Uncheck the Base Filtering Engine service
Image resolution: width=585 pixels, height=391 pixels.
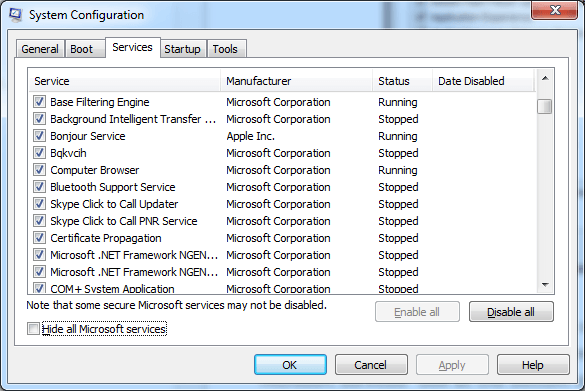pos(39,101)
